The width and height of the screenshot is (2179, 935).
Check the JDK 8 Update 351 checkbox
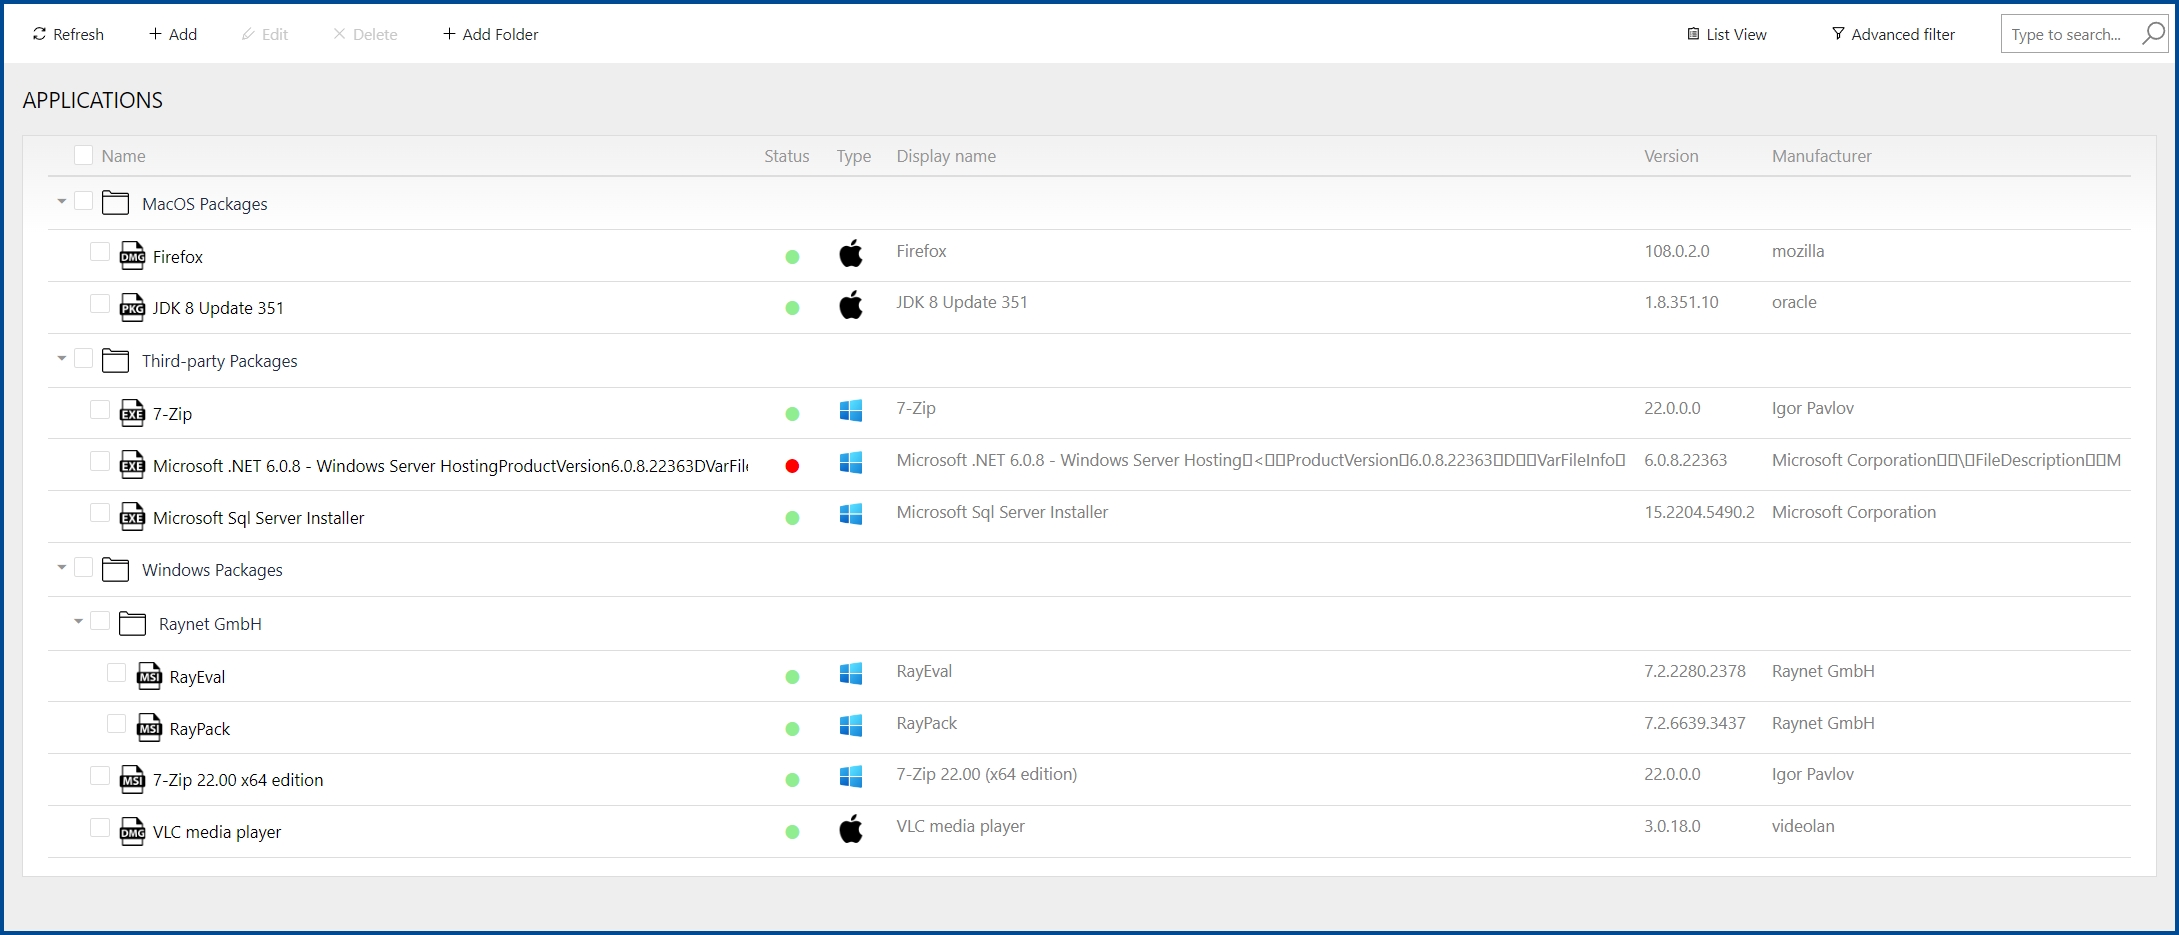[99, 303]
